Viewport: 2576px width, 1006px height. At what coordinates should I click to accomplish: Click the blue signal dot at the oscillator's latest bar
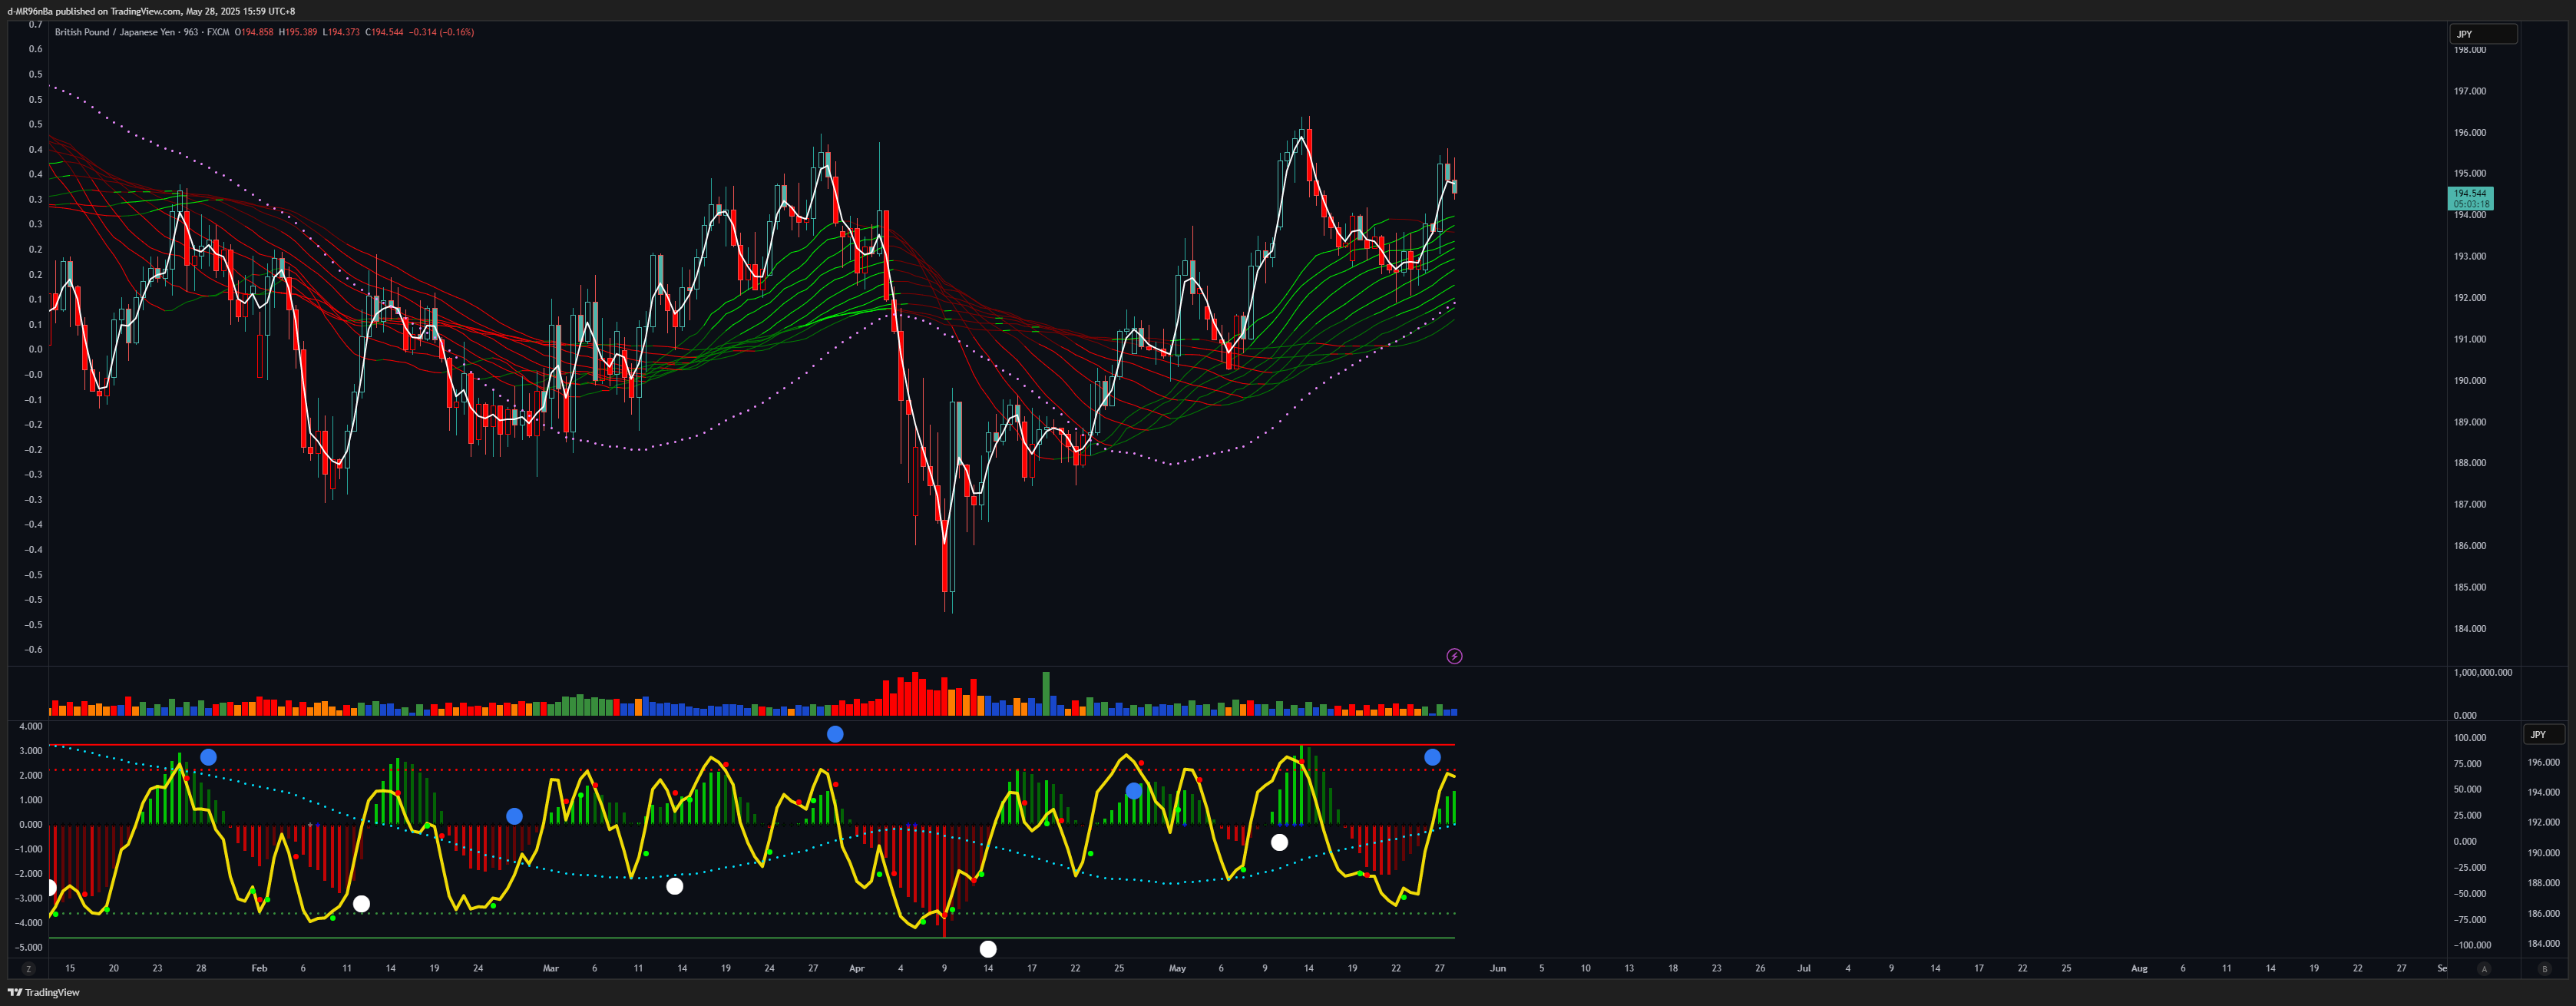[1432, 757]
